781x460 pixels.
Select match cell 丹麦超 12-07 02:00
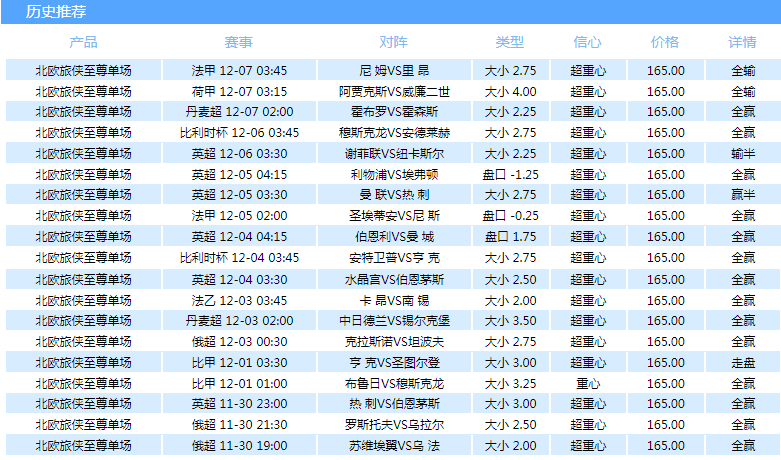pos(239,112)
